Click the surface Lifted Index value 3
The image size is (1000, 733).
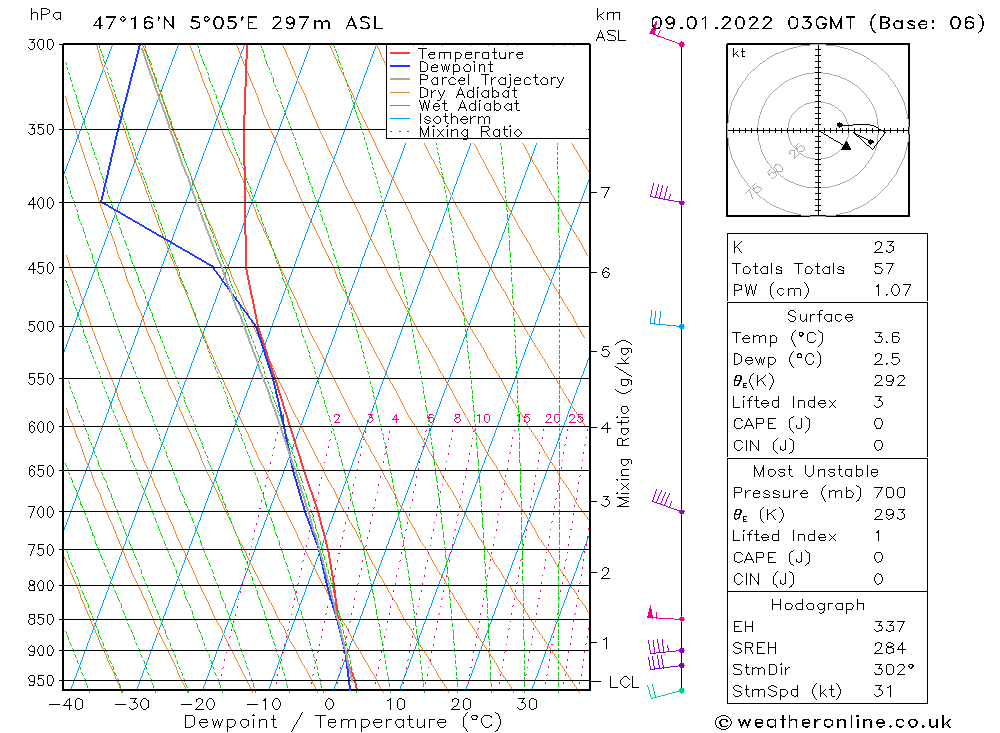point(878,403)
